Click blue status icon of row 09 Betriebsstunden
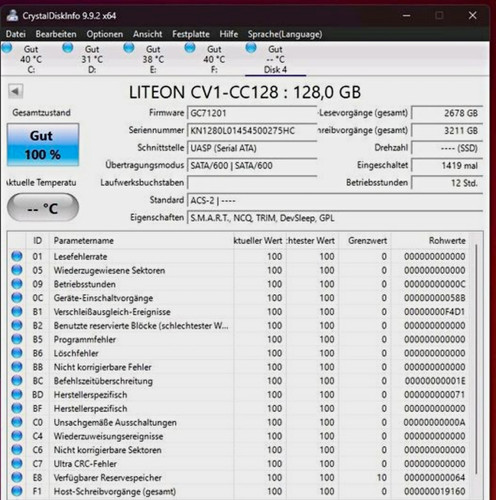 point(17,284)
